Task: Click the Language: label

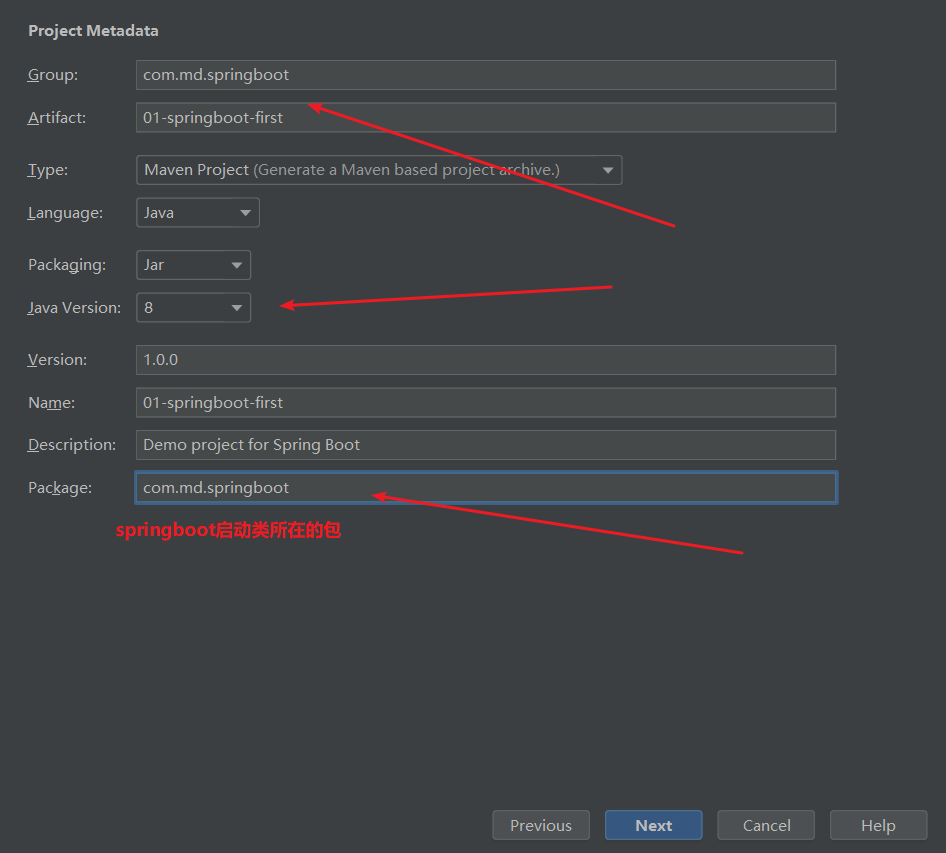Action: coord(65,213)
